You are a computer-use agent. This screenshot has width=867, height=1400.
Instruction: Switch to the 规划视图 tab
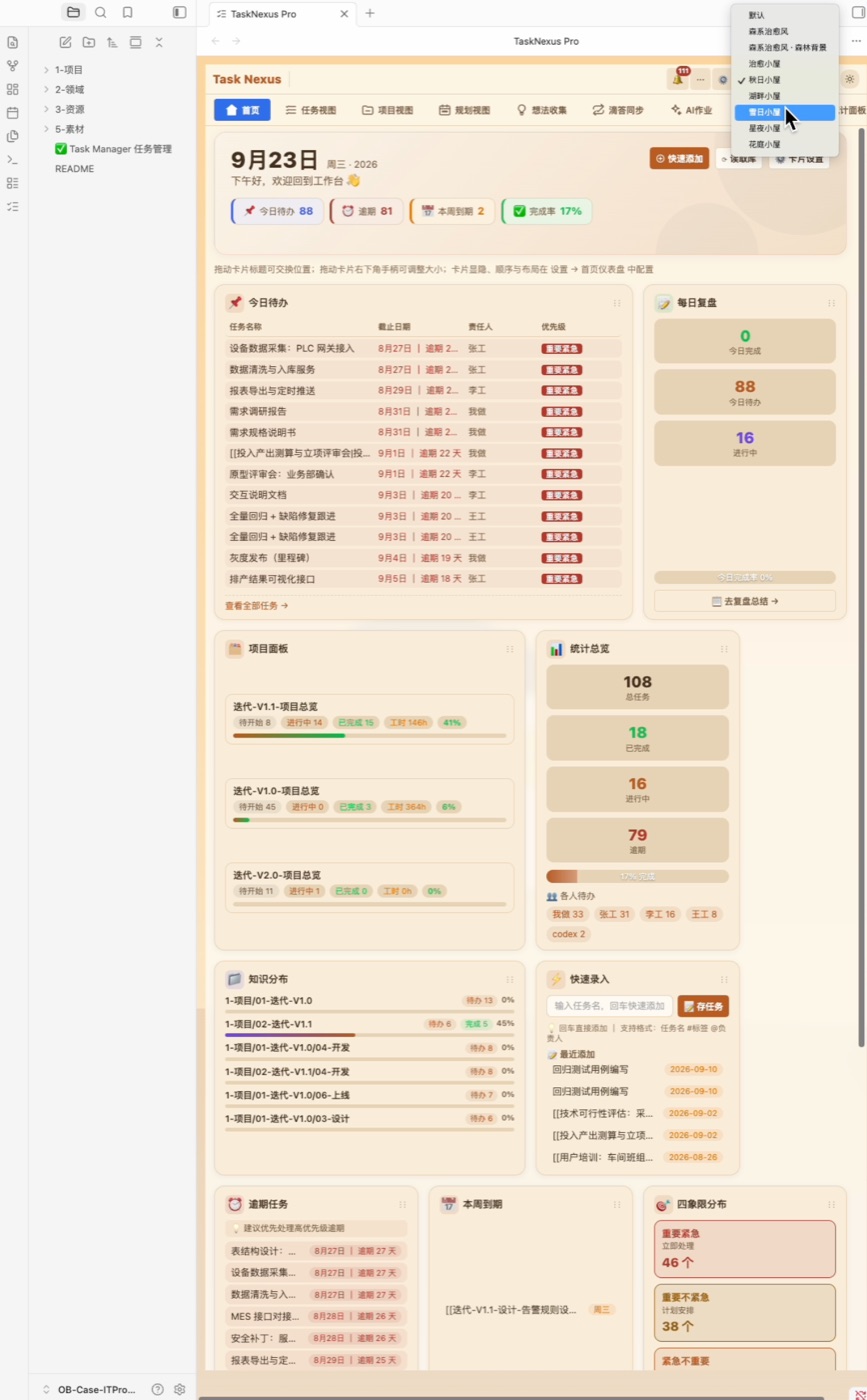click(465, 110)
